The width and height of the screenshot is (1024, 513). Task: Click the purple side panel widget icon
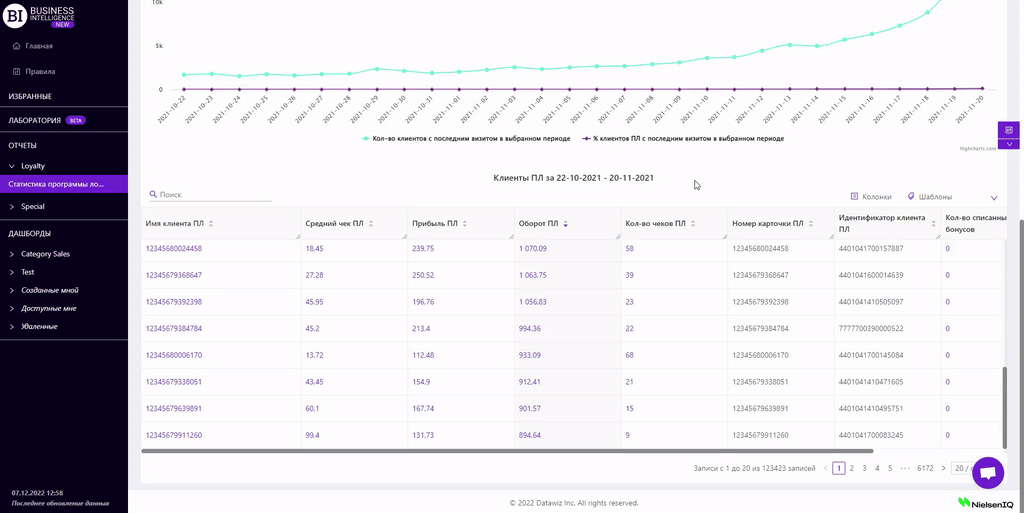click(x=1008, y=130)
